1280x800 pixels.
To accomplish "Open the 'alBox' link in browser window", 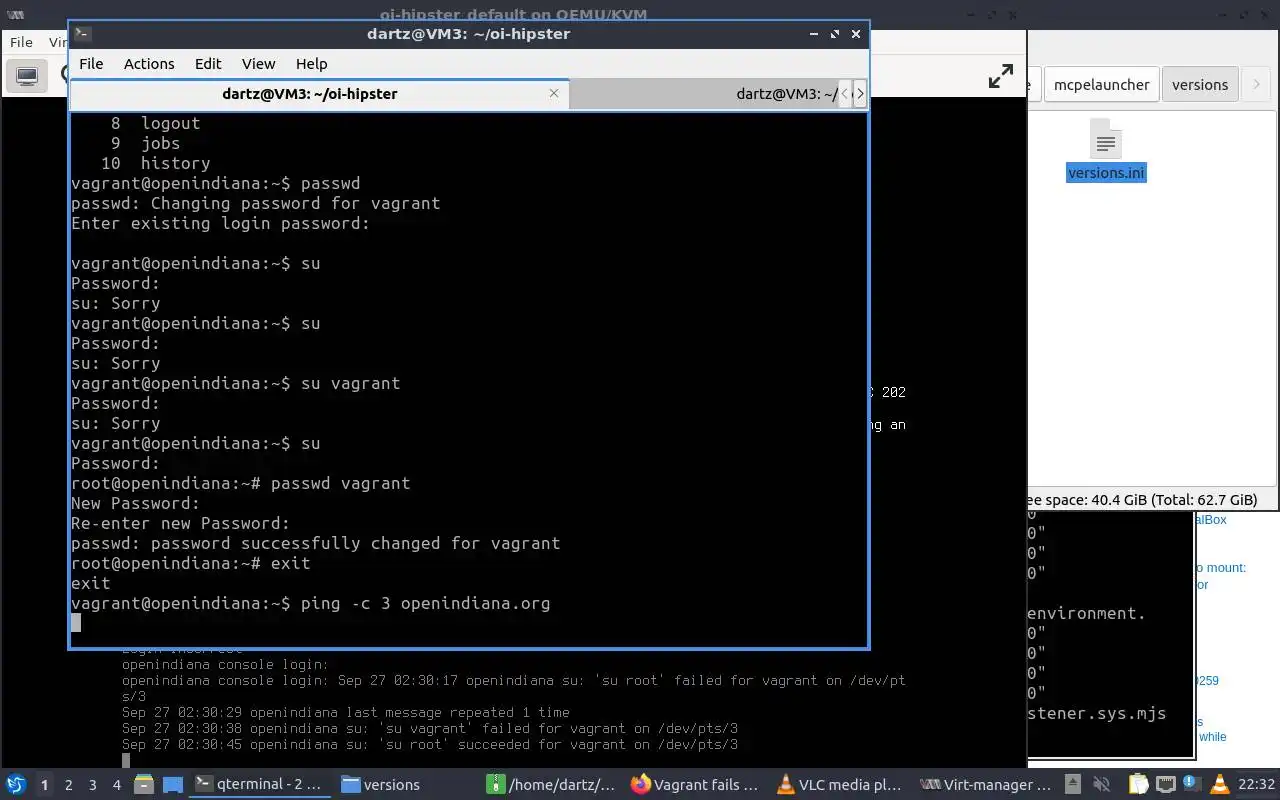I will click(1211, 520).
